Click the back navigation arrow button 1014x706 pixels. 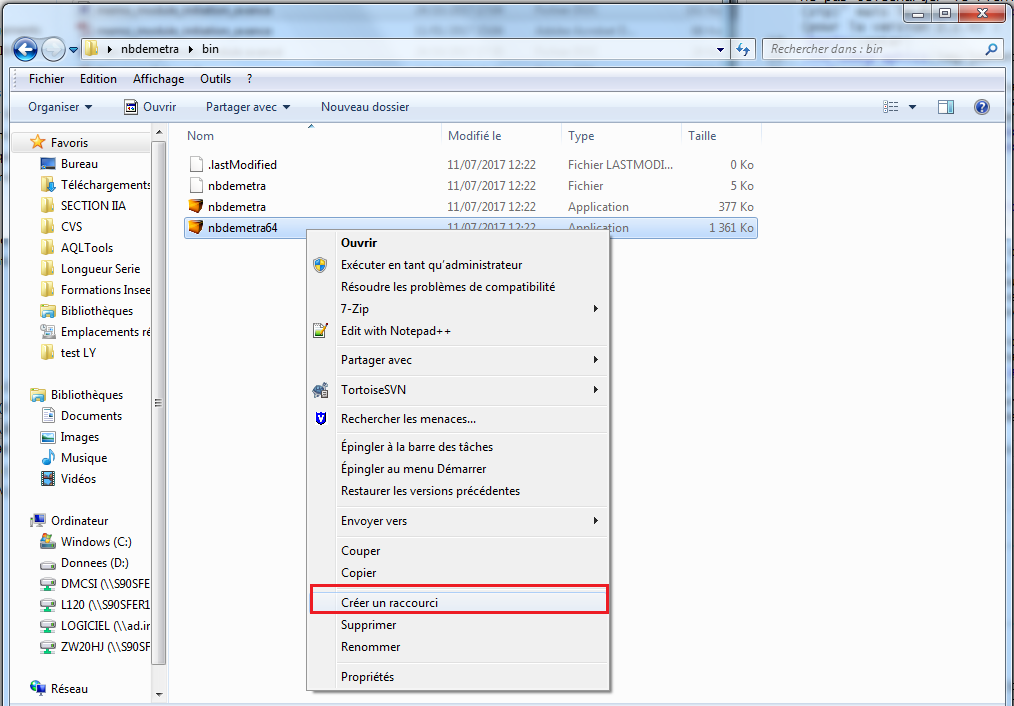click(x=26, y=49)
